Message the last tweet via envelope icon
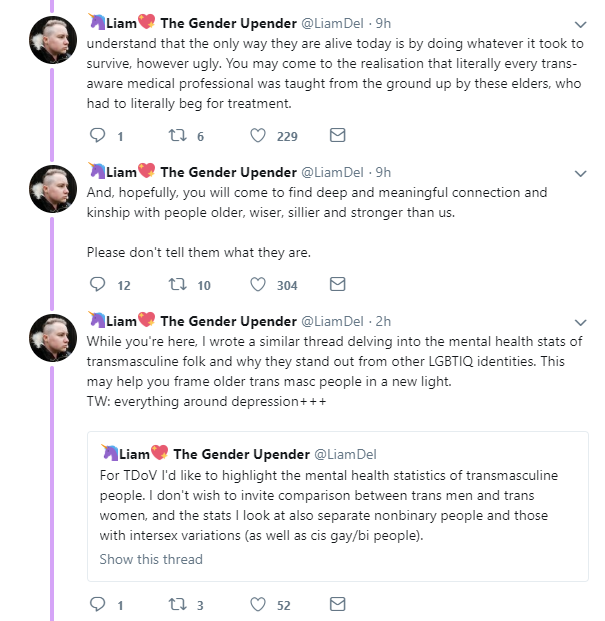This screenshot has width=605, height=621. (x=337, y=604)
